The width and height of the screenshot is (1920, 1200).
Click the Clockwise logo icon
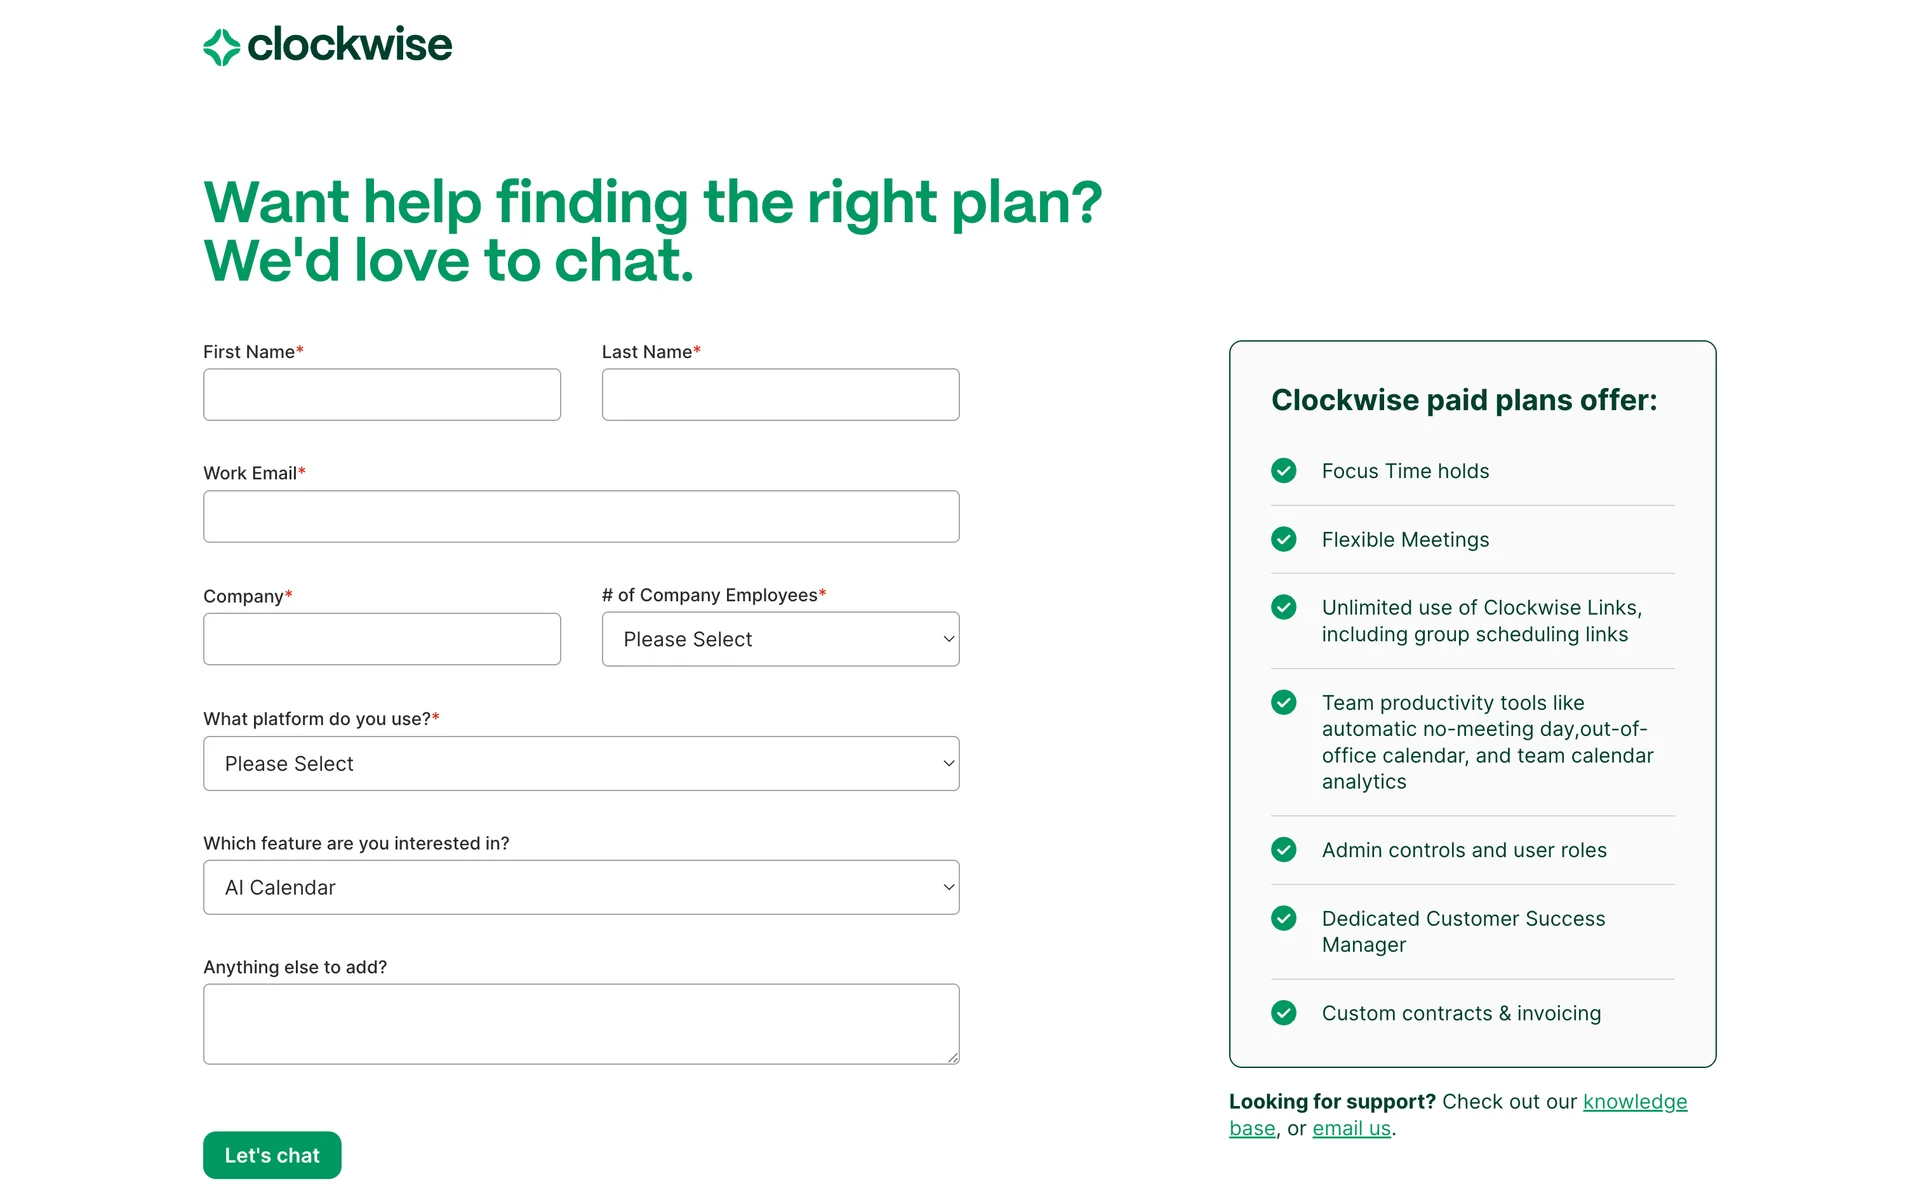[x=221, y=47]
